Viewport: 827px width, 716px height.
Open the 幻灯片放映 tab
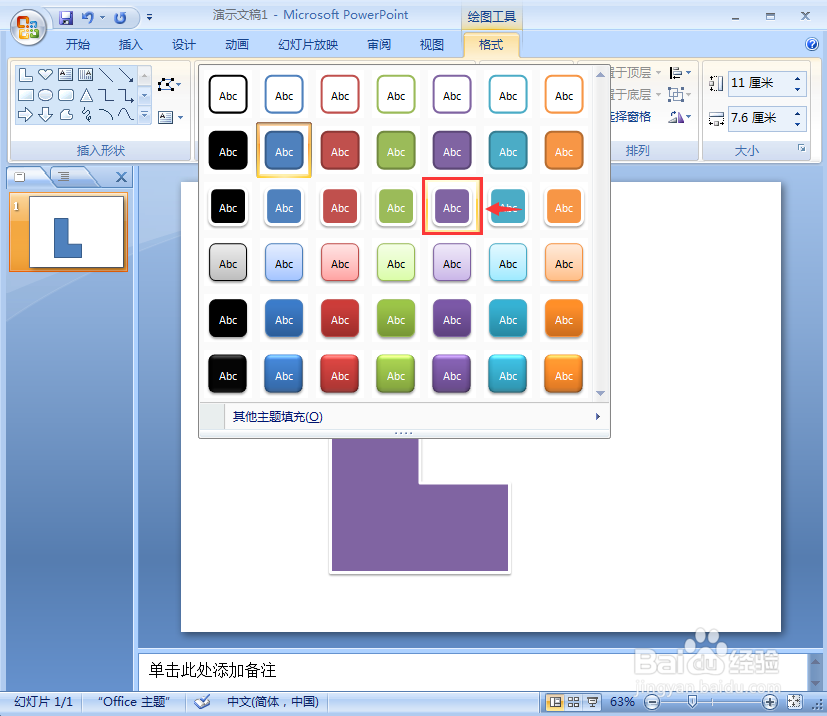[308, 45]
